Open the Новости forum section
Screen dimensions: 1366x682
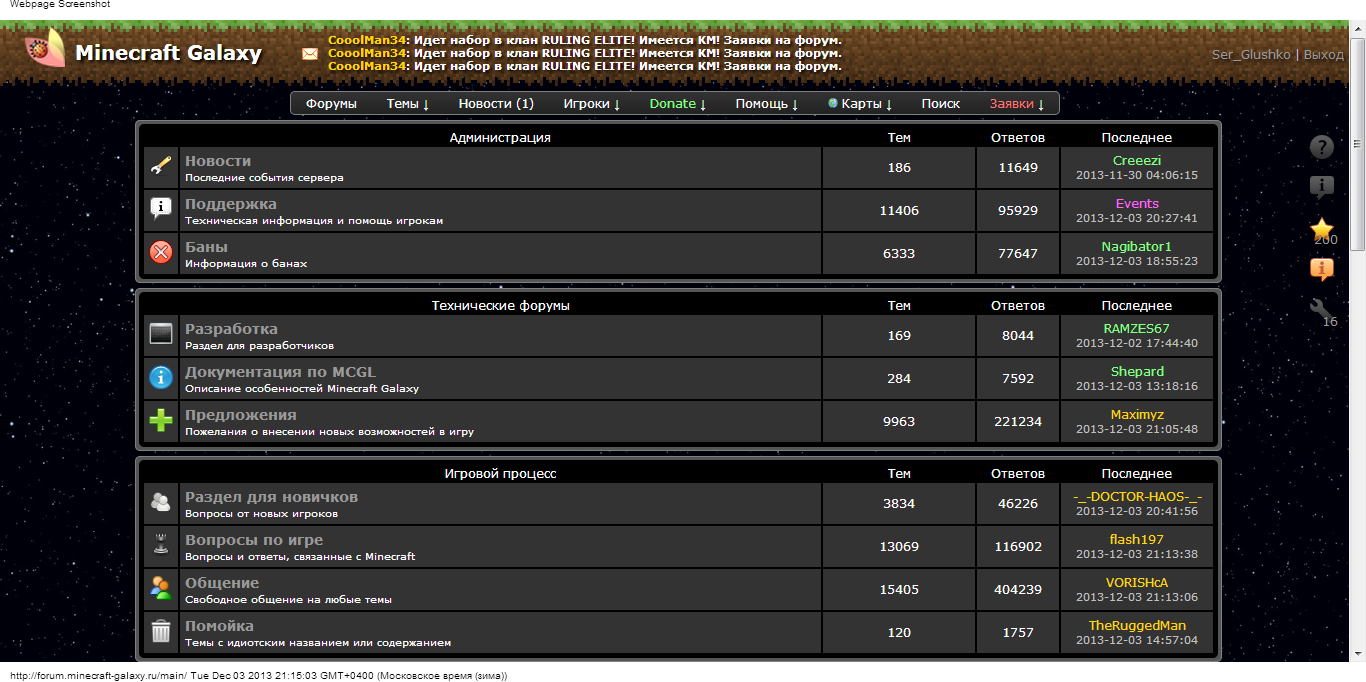[218, 161]
